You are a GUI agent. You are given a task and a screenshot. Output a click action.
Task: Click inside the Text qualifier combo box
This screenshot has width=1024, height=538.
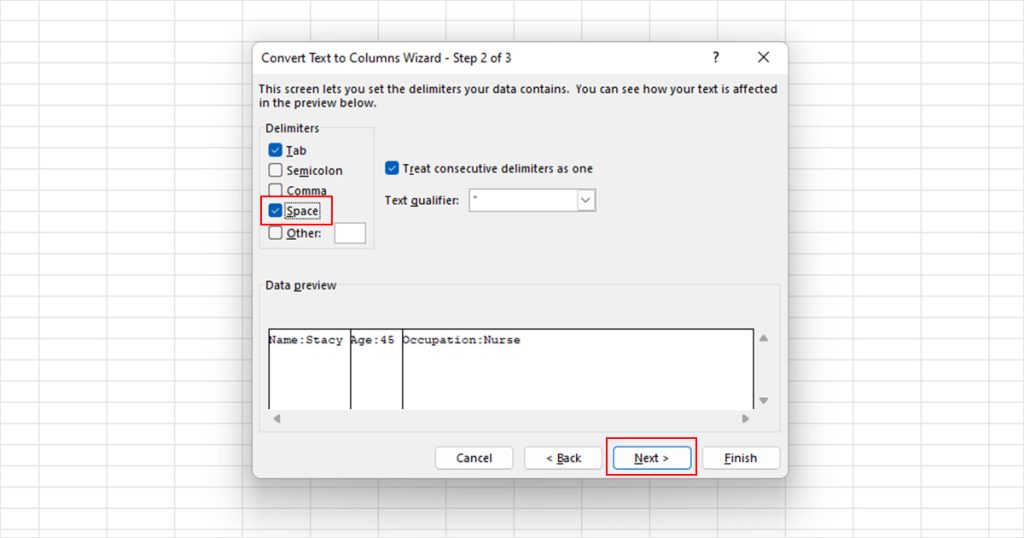click(523, 200)
